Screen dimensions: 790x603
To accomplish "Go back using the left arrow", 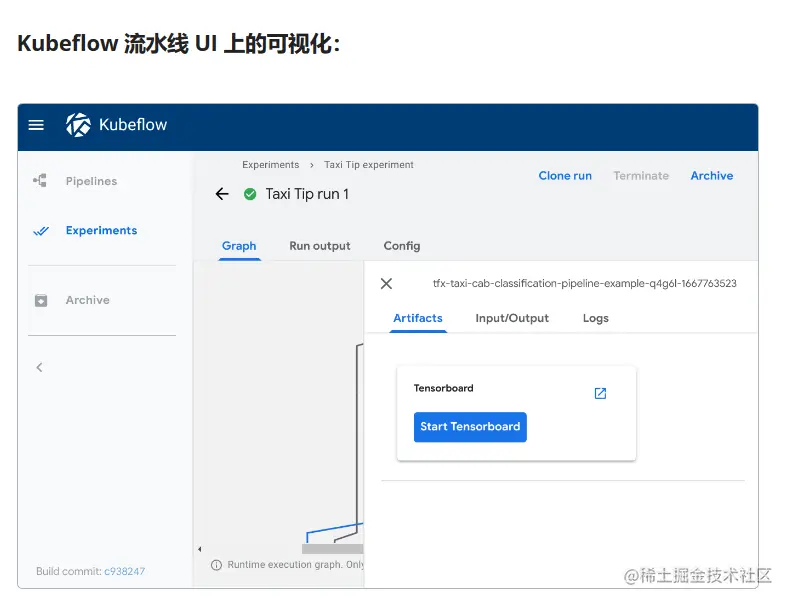I will (222, 194).
